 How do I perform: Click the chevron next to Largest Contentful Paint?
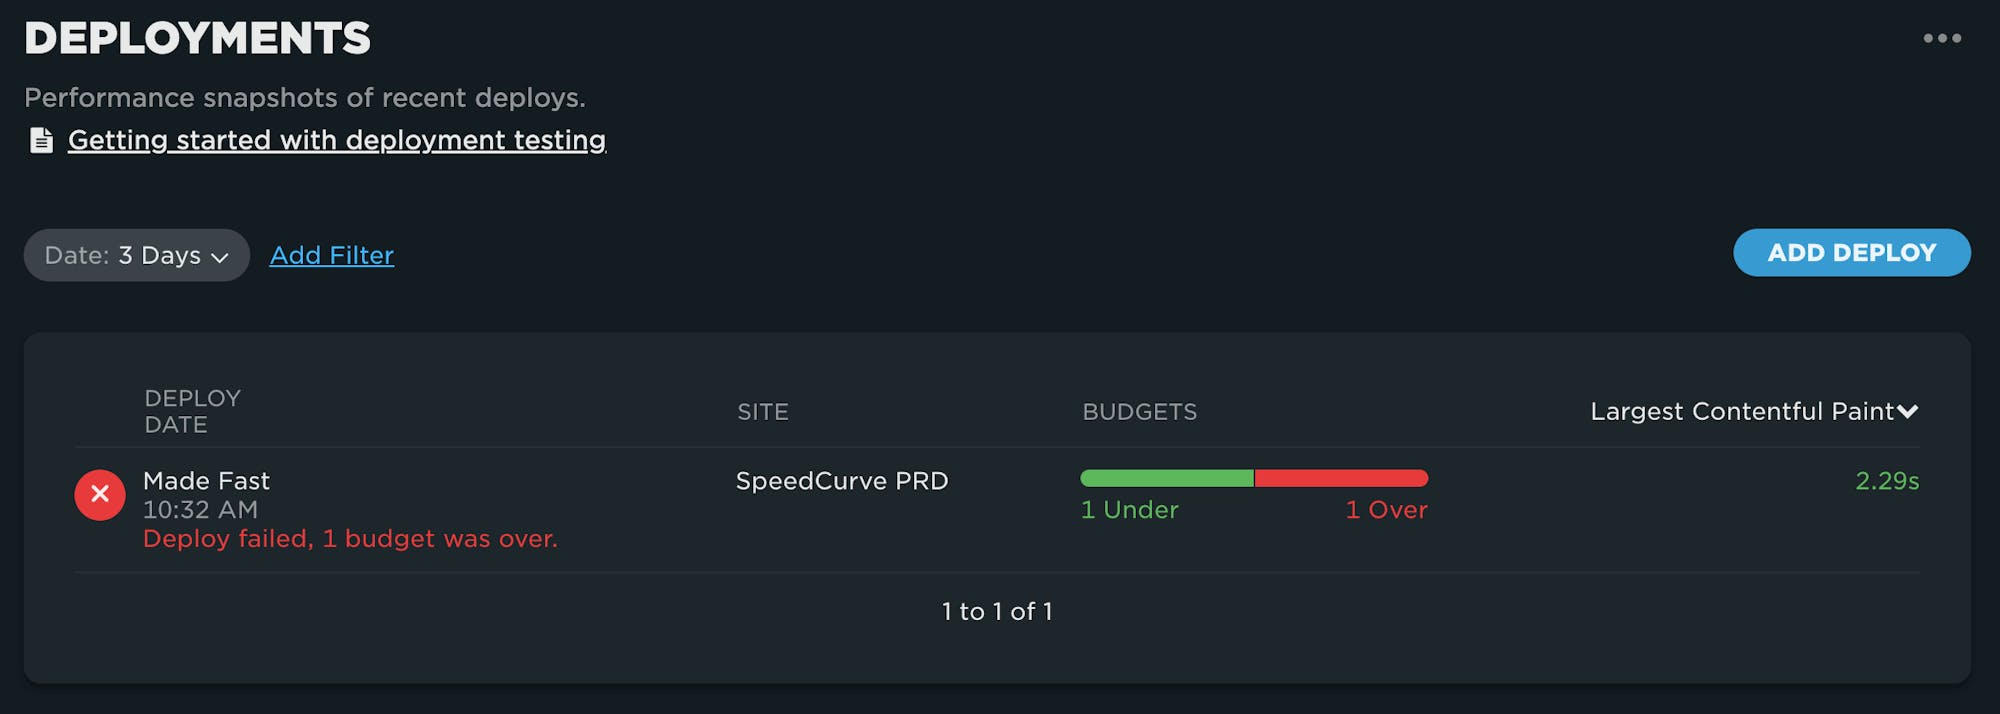(1908, 411)
